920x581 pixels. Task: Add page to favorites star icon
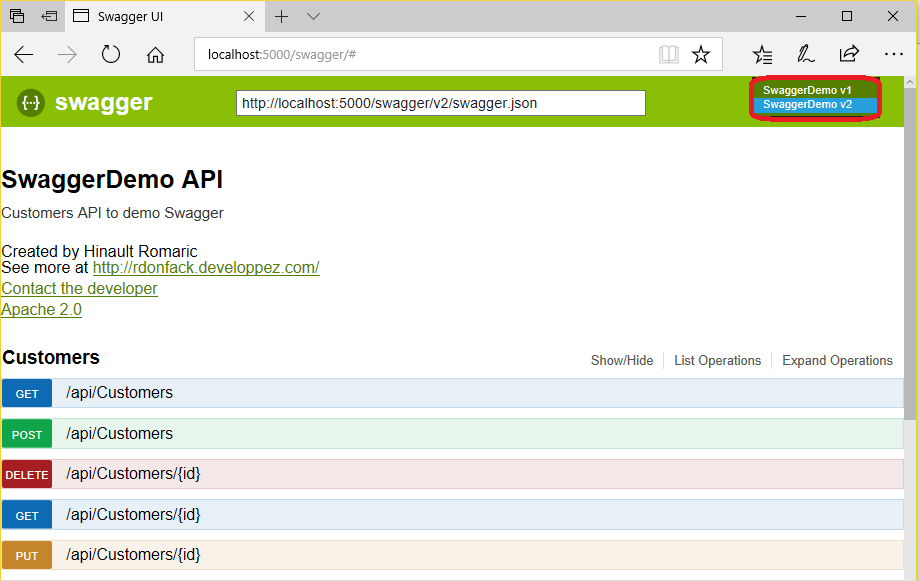(x=701, y=55)
